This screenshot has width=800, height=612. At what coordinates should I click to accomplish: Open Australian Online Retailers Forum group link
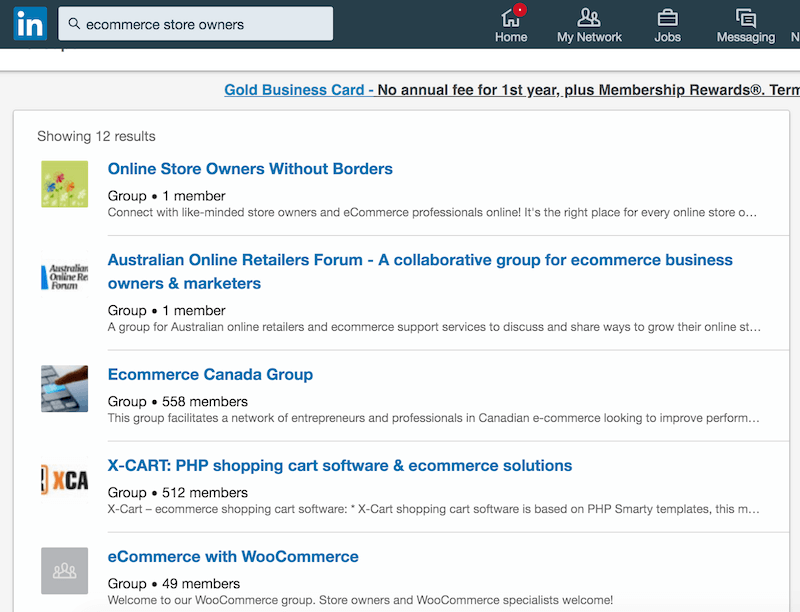420,271
